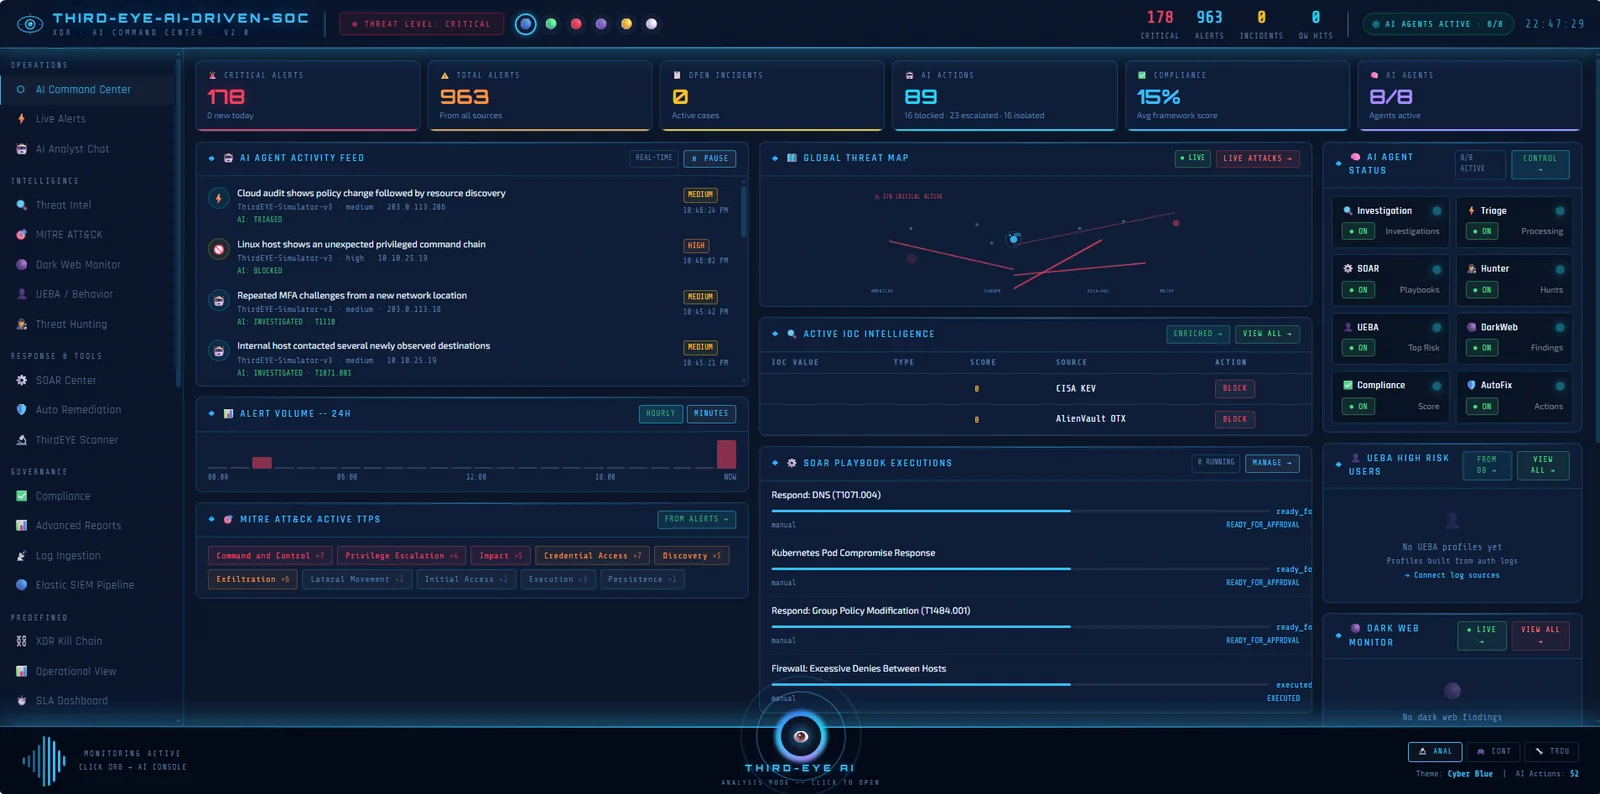Block the CISA KEV IOC
The image size is (1600, 794).
[1235, 388]
